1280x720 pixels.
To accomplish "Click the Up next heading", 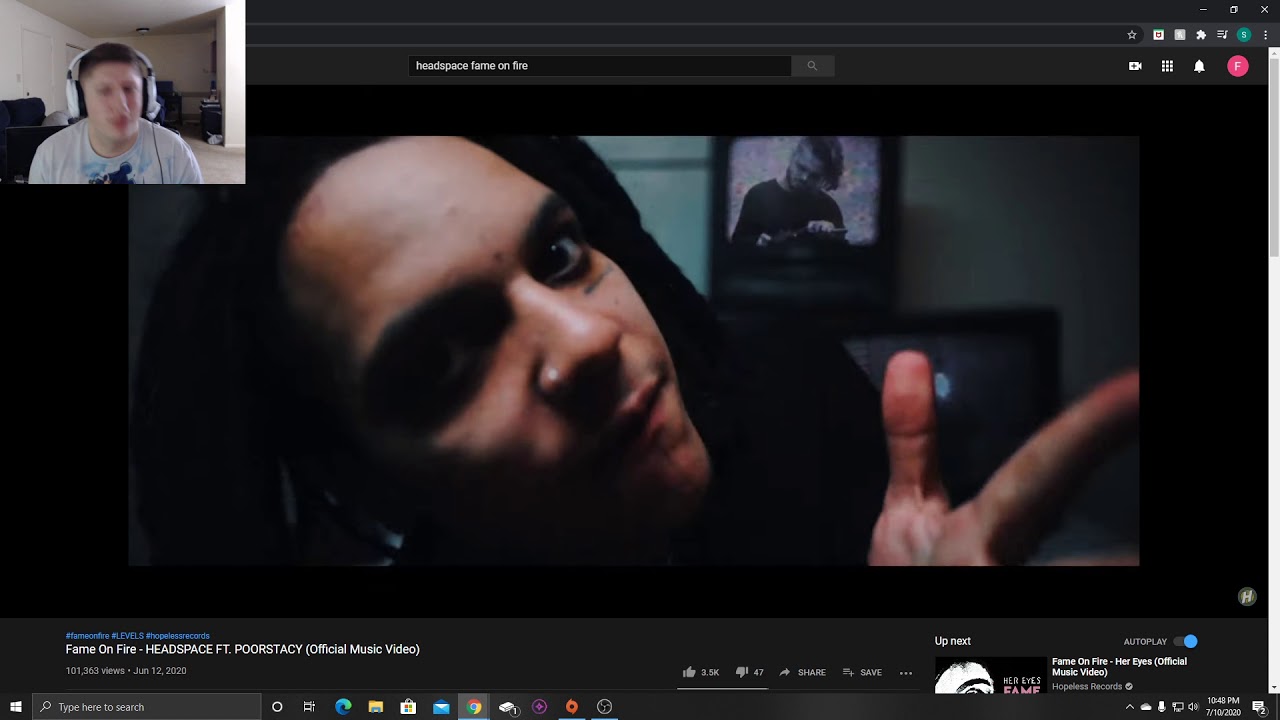I will pyautogui.click(x=953, y=641).
